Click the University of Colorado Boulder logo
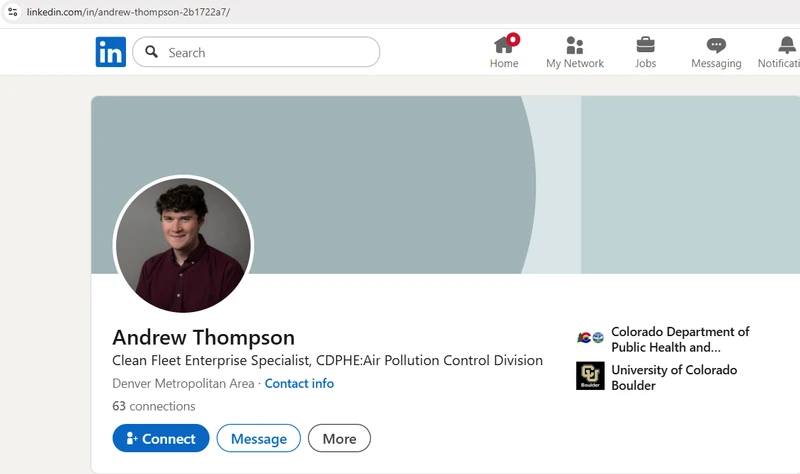Screen dimensions: 800x474 click(590, 376)
